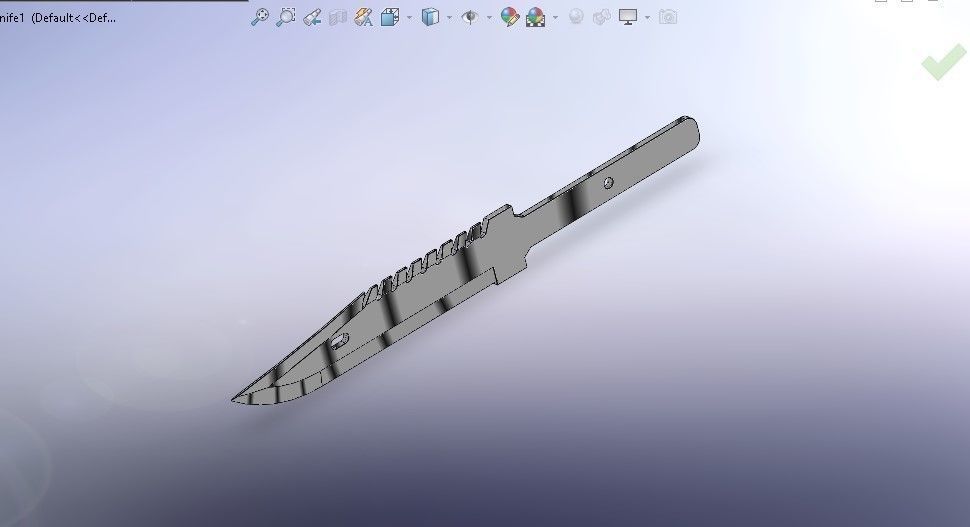Click View Orientation cube icon
The image size is (970, 527).
click(x=390, y=17)
